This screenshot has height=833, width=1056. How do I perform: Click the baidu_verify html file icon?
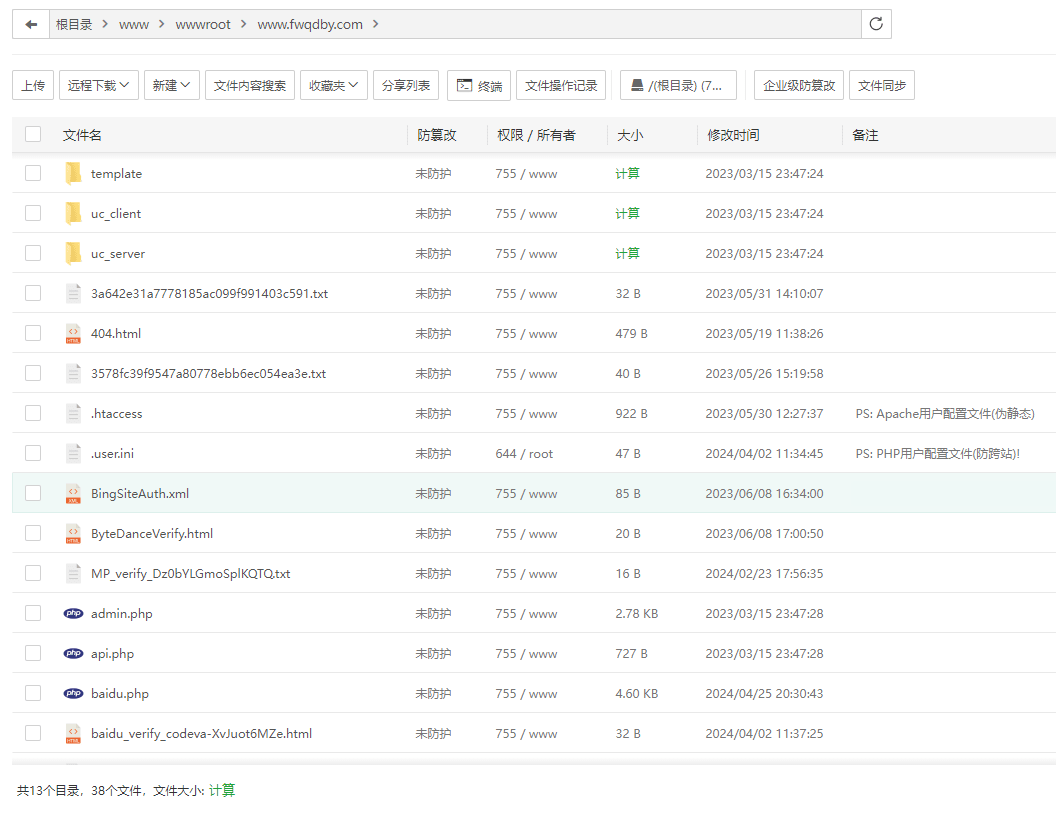tap(73, 733)
